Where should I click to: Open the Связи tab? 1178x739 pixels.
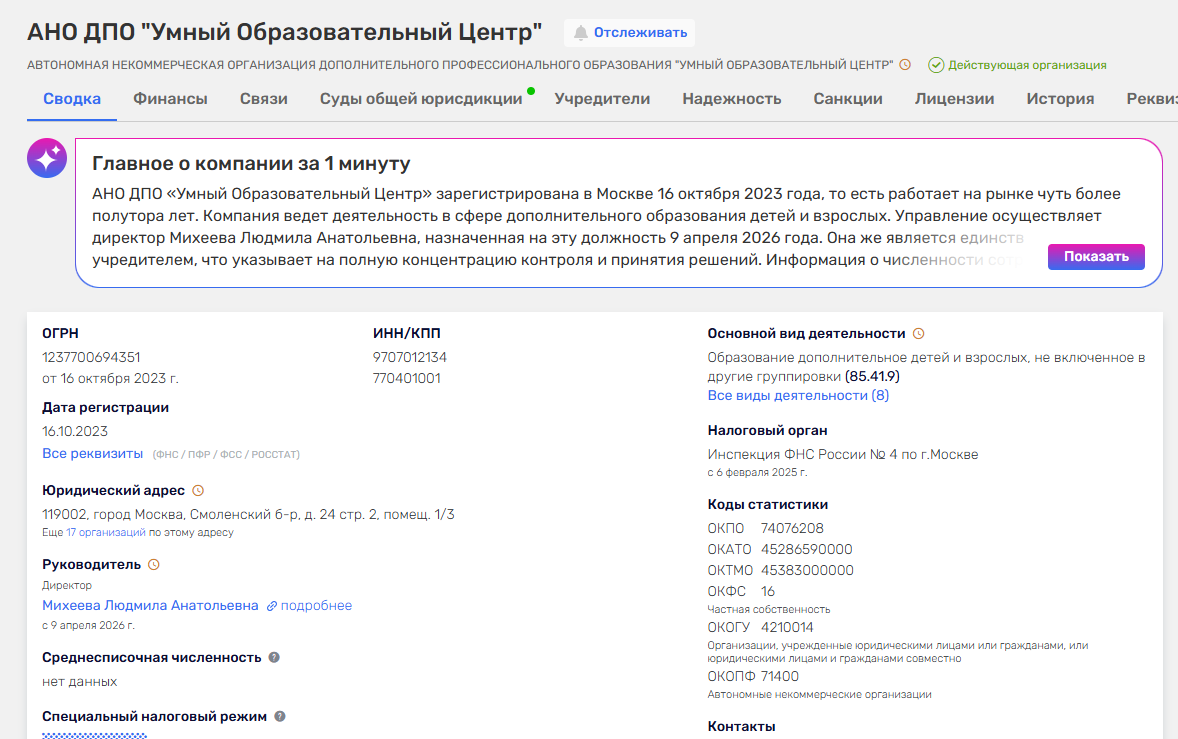tap(264, 99)
